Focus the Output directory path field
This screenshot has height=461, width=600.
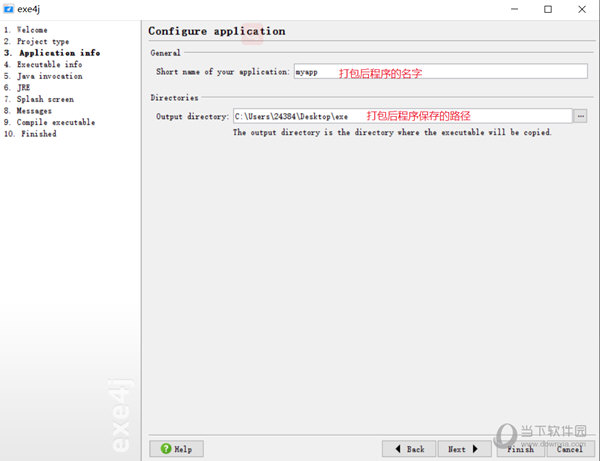pyautogui.click(x=403, y=116)
